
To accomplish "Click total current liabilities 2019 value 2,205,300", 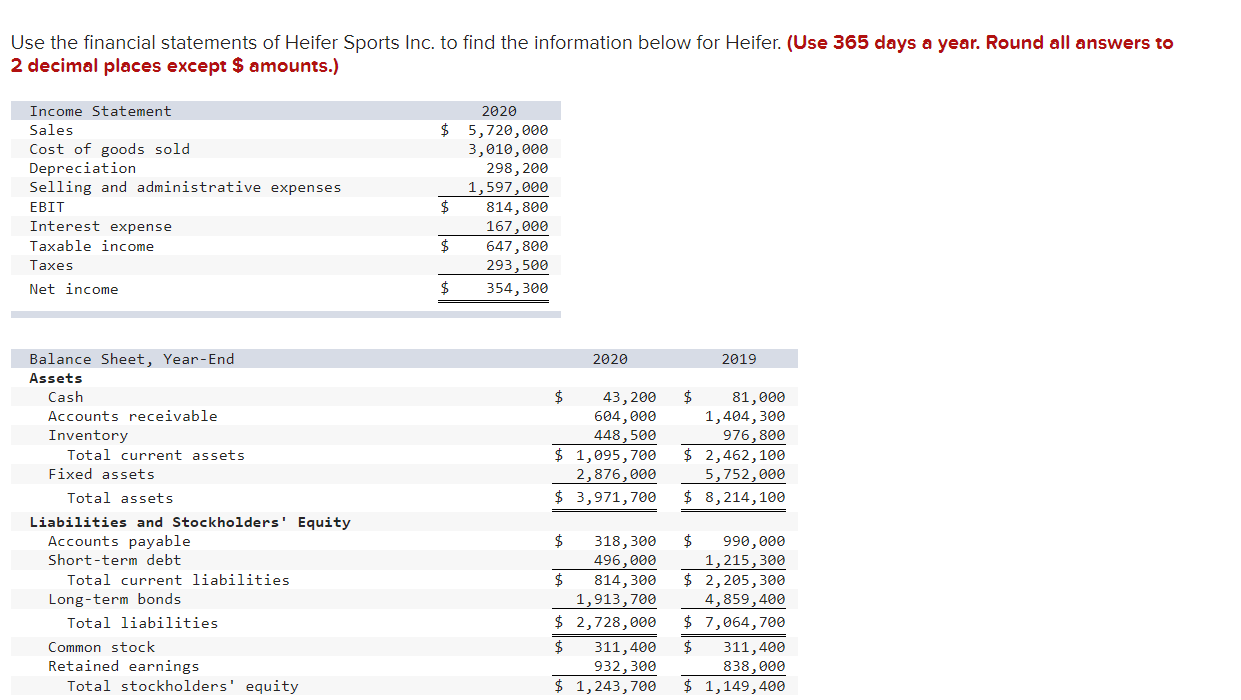I will (745, 580).
